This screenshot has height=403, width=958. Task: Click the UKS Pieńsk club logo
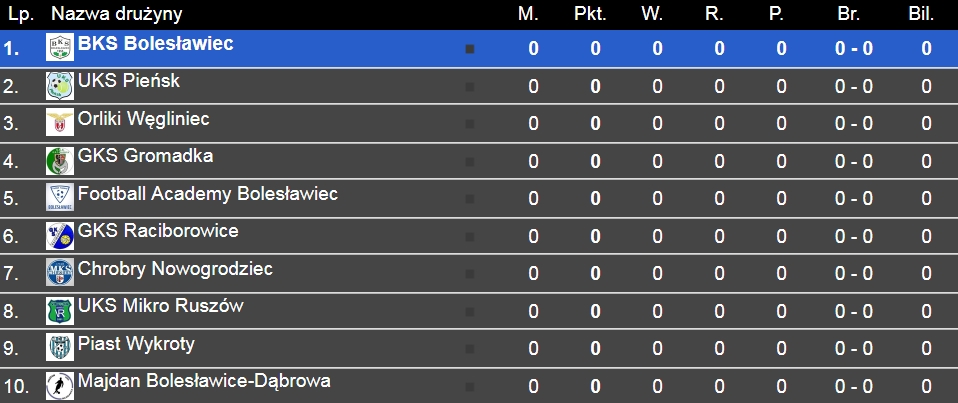tap(60, 85)
